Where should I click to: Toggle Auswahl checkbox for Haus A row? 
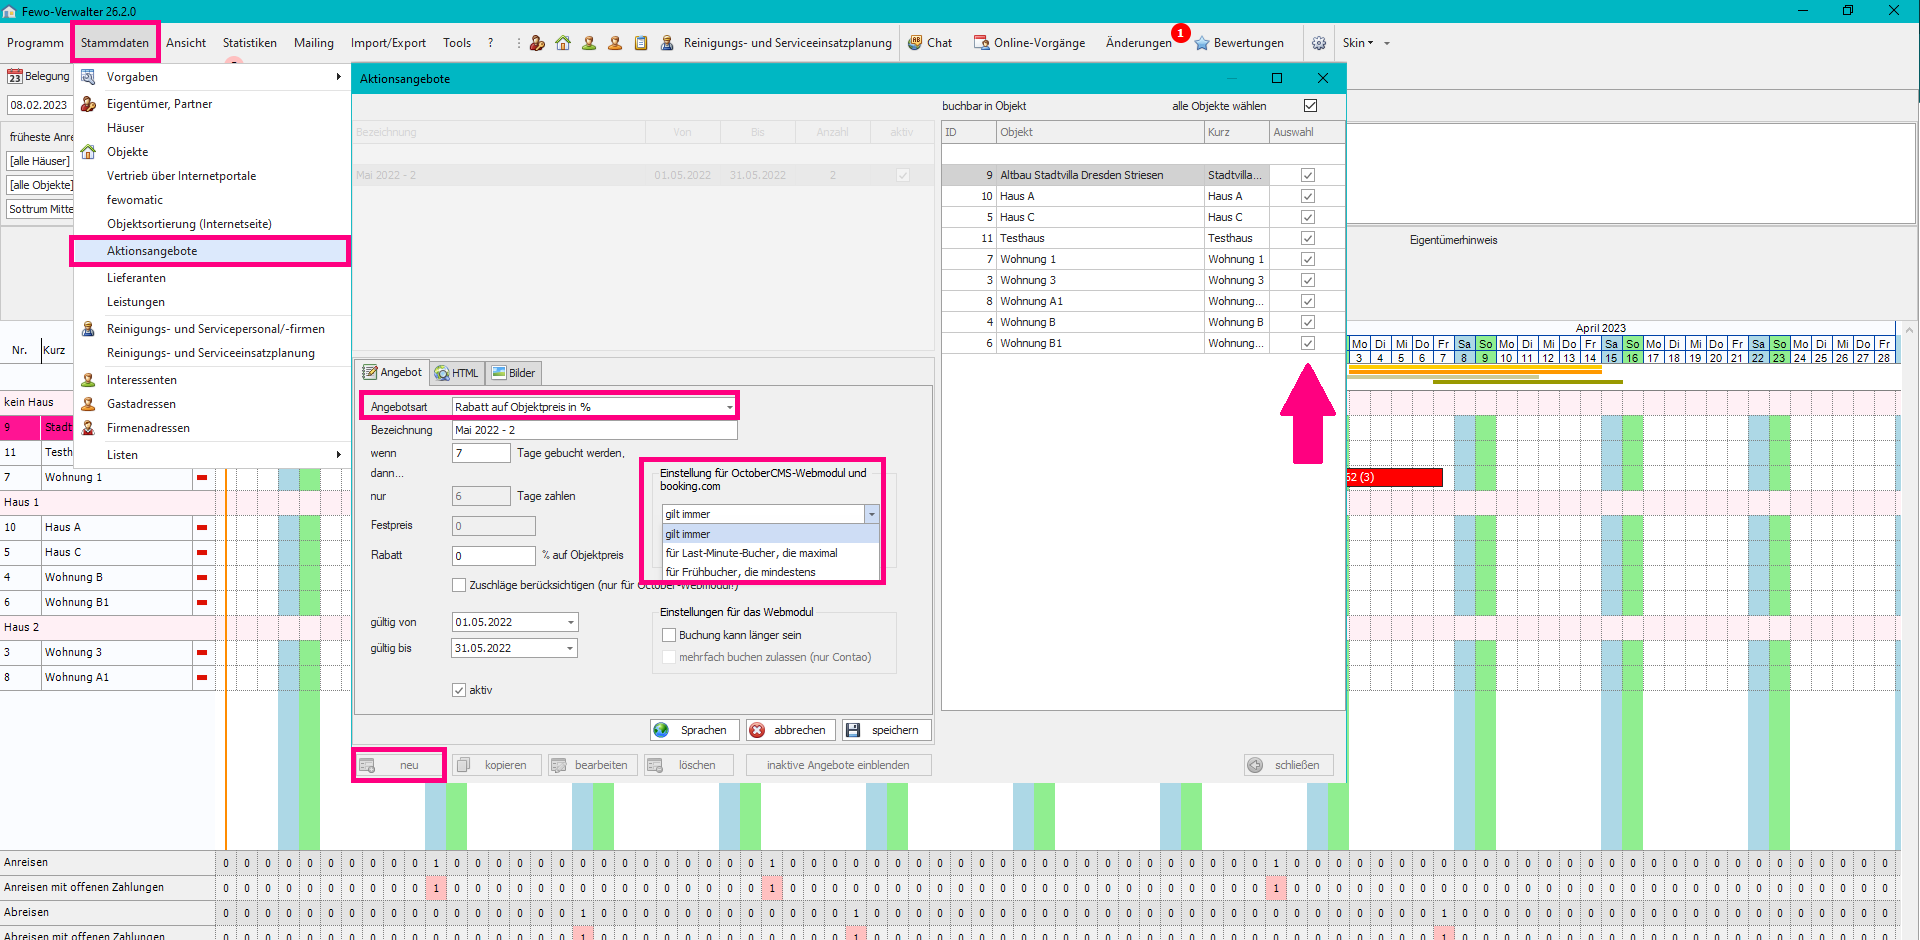click(x=1307, y=196)
